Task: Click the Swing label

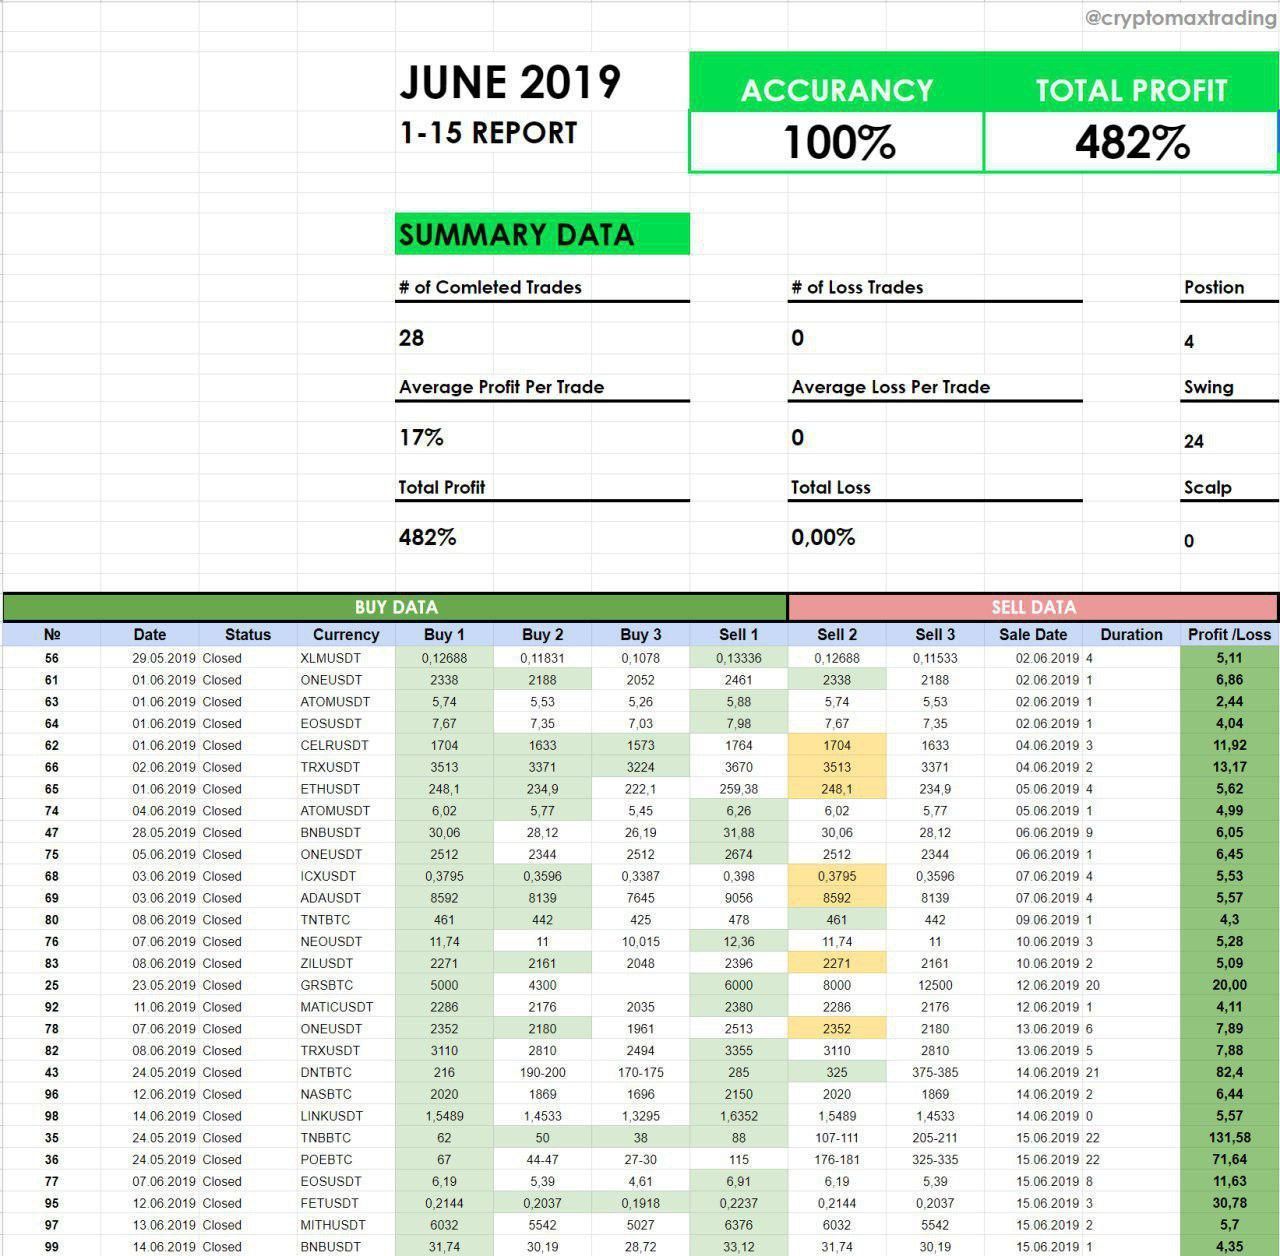Action: point(1208,387)
